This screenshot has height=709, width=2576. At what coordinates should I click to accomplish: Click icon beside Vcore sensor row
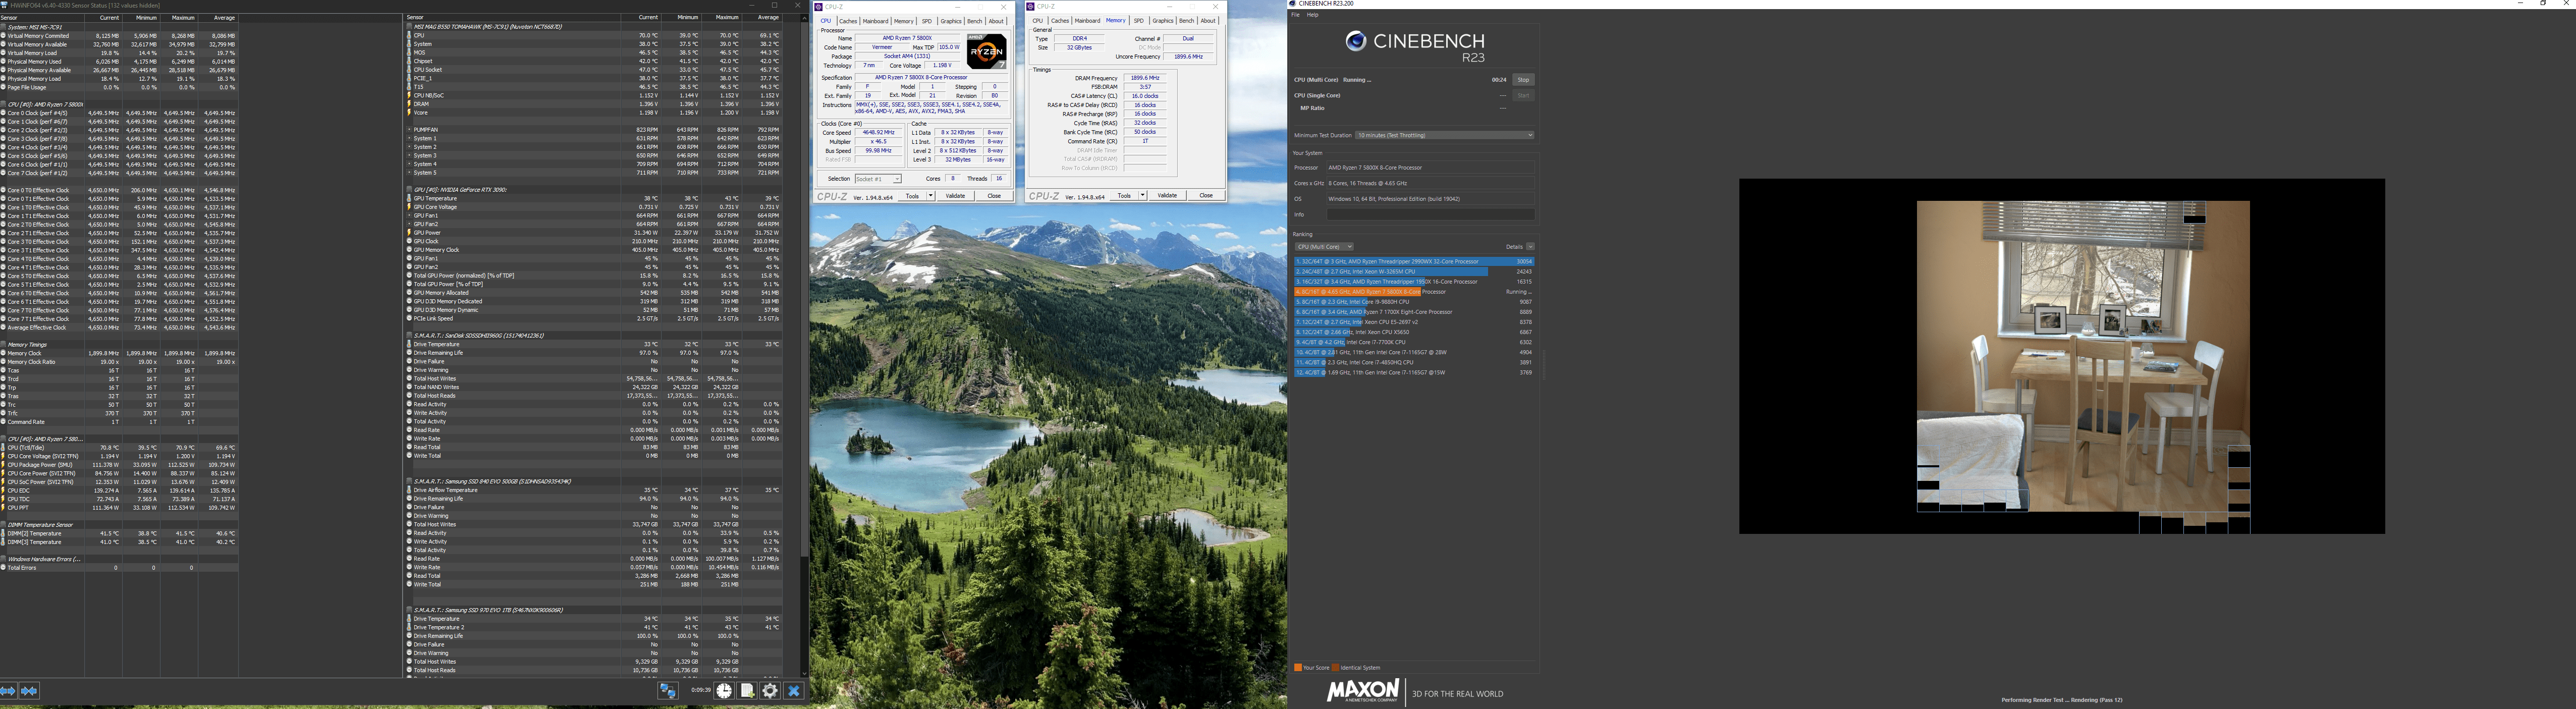pyautogui.click(x=410, y=113)
